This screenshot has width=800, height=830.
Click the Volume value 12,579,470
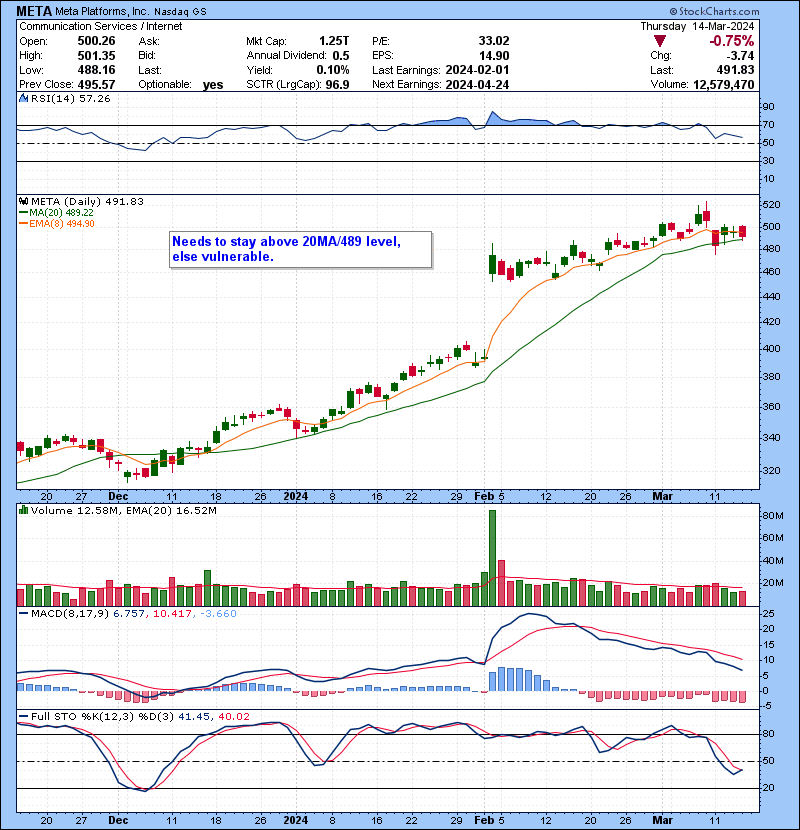[724, 84]
